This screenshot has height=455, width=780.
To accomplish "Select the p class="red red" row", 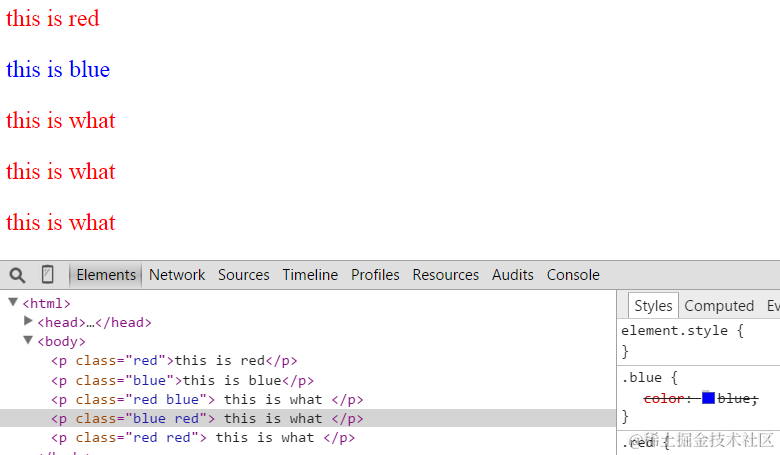I will coord(203,438).
